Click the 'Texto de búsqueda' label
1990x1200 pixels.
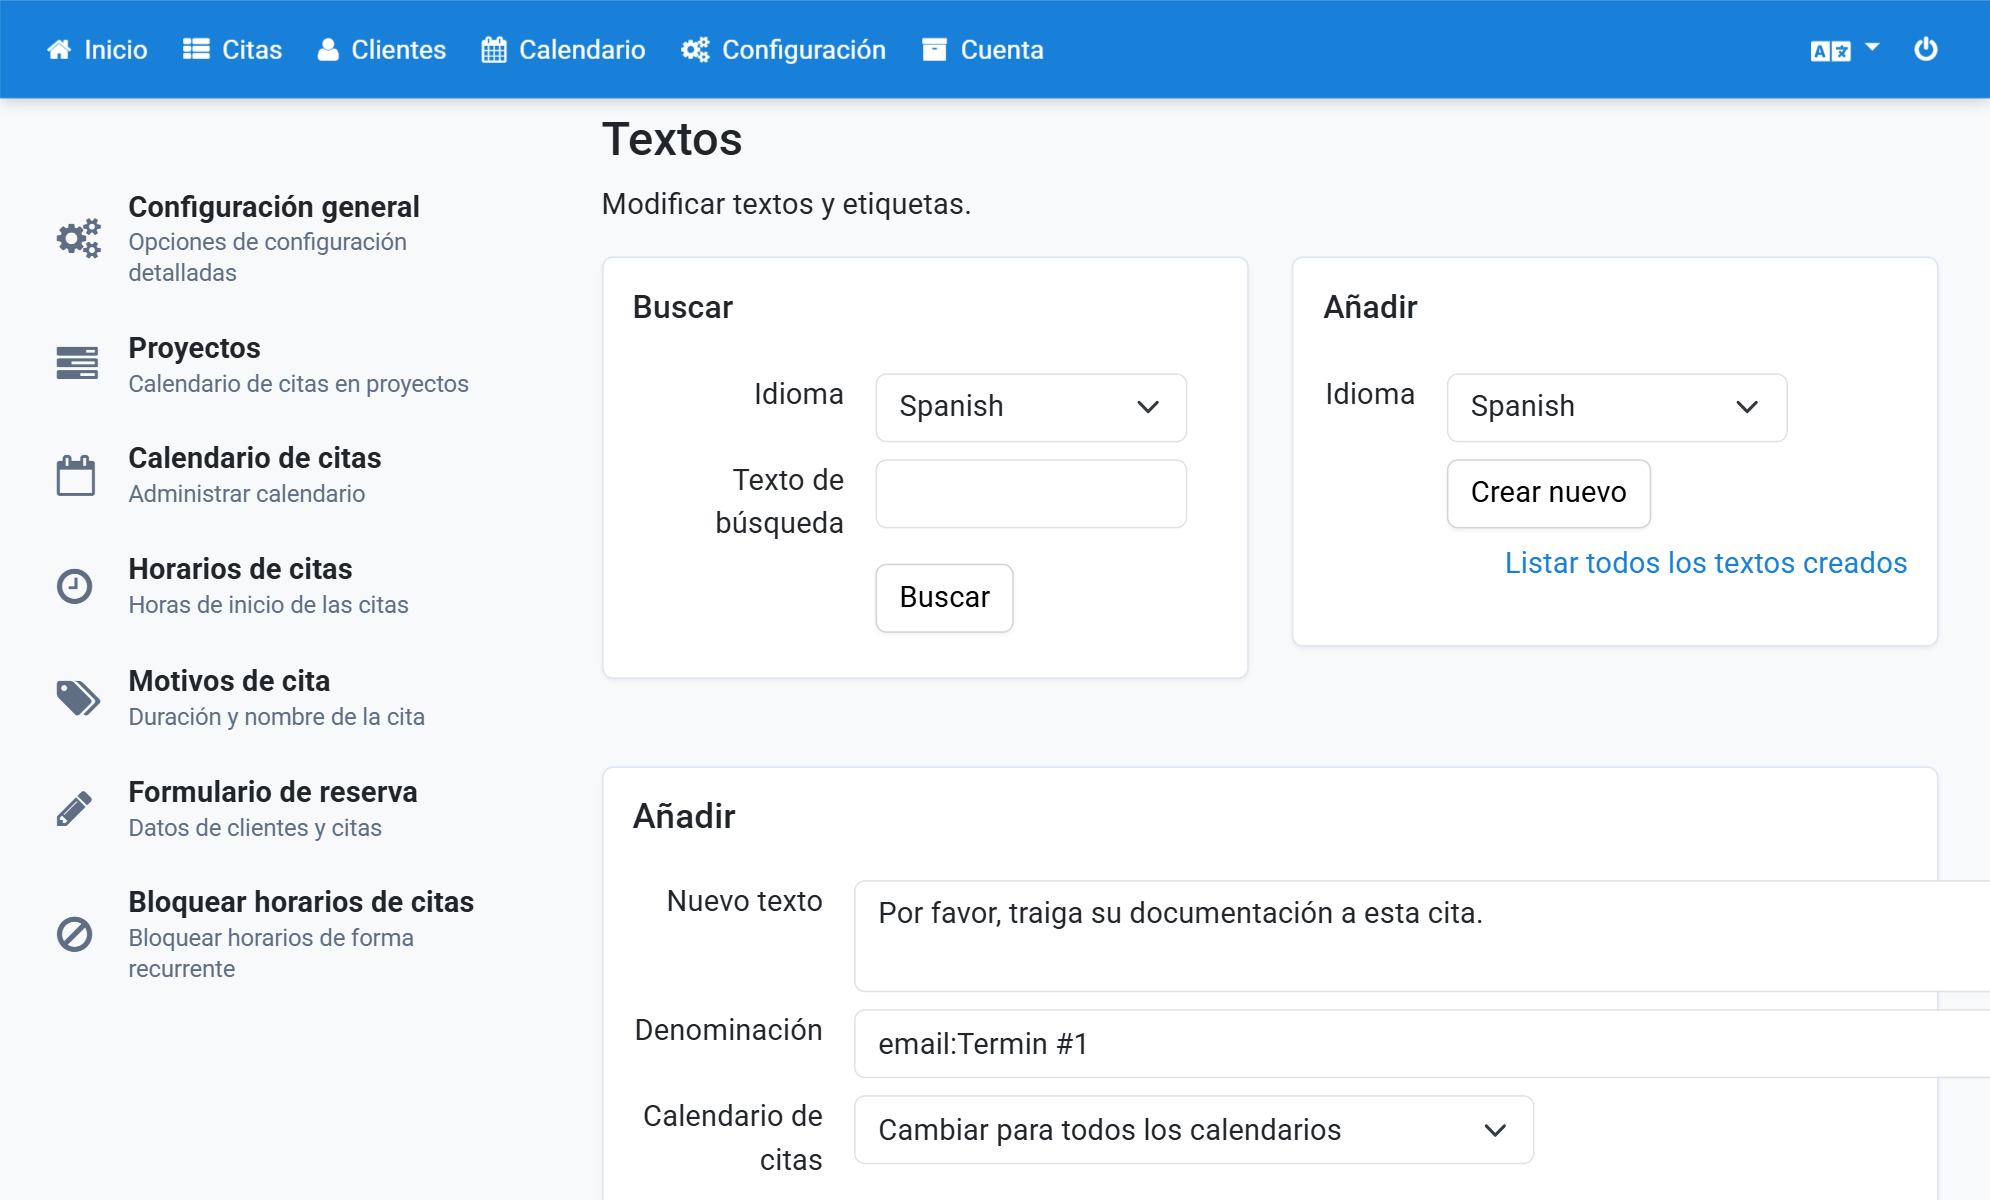pyautogui.click(x=779, y=501)
